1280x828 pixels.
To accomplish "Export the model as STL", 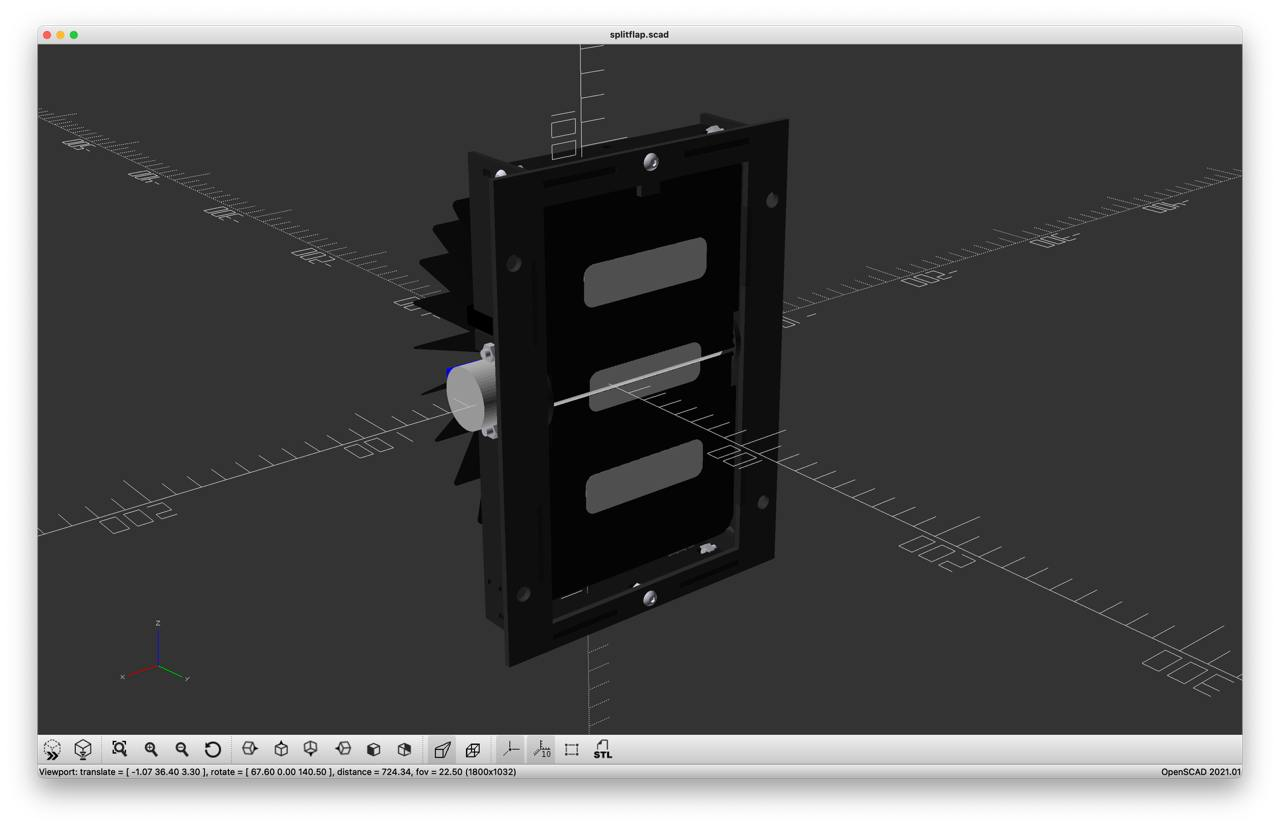I will (602, 748).
